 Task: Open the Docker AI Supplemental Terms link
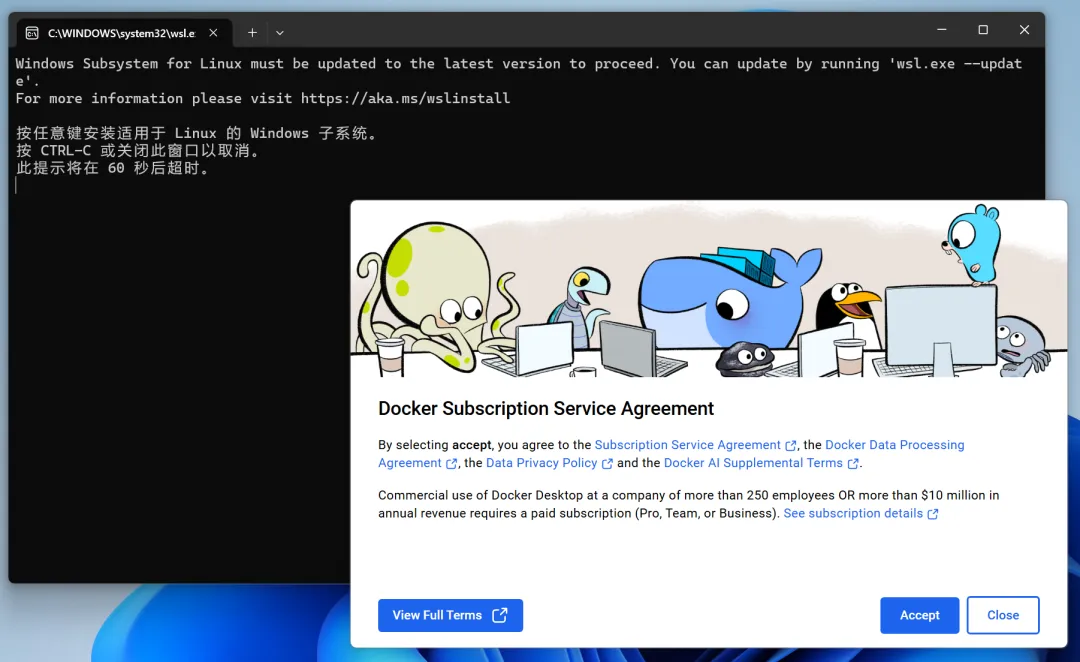tap(753, 463)
